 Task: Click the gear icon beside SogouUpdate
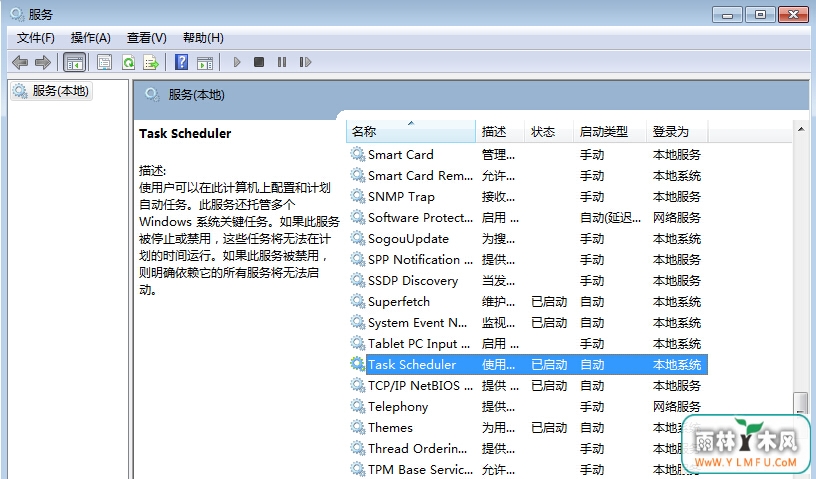[x=358, y=238]
